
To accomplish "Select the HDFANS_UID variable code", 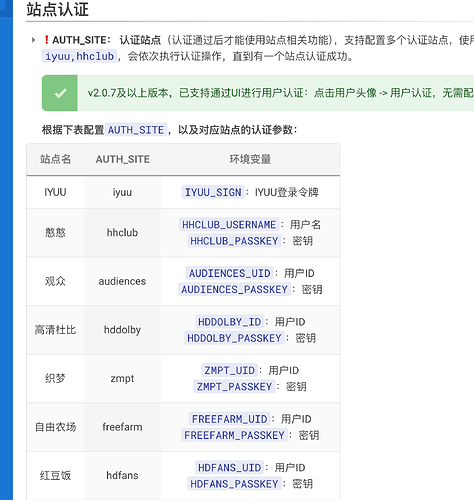I will (x=230, y=468).
